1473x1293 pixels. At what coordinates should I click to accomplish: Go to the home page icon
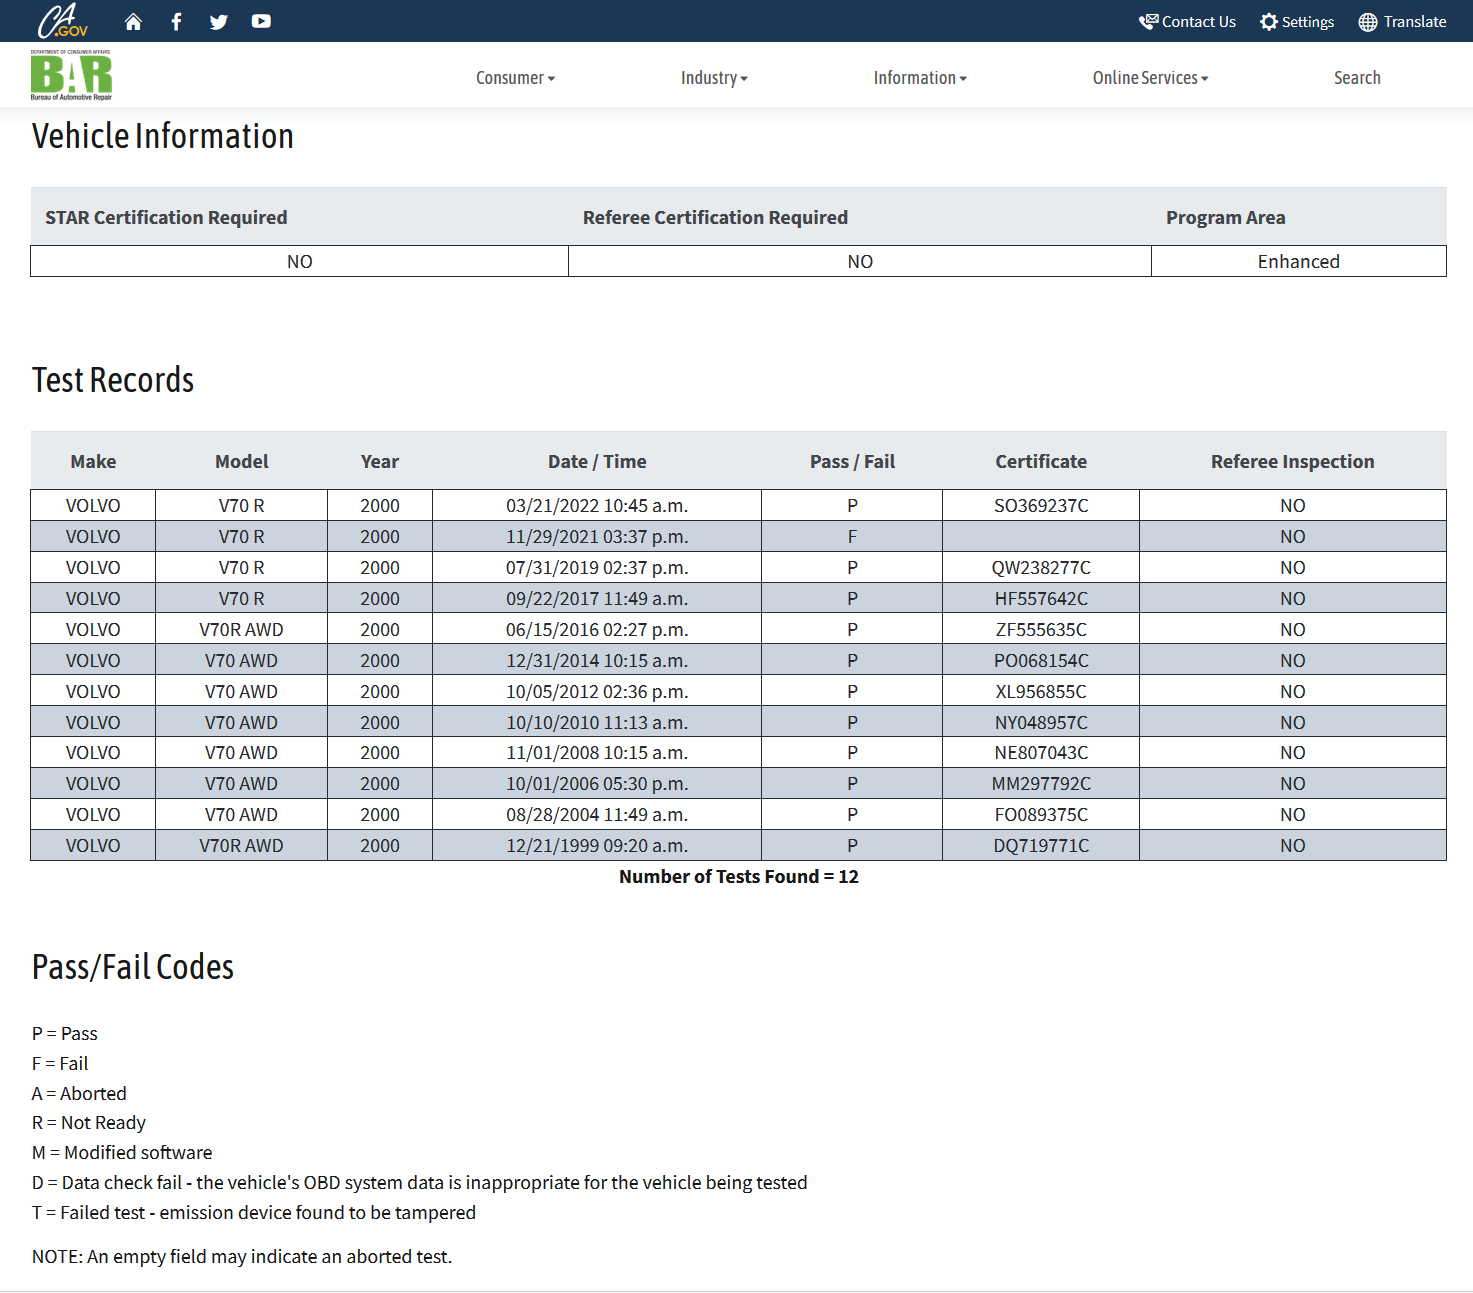133,22
